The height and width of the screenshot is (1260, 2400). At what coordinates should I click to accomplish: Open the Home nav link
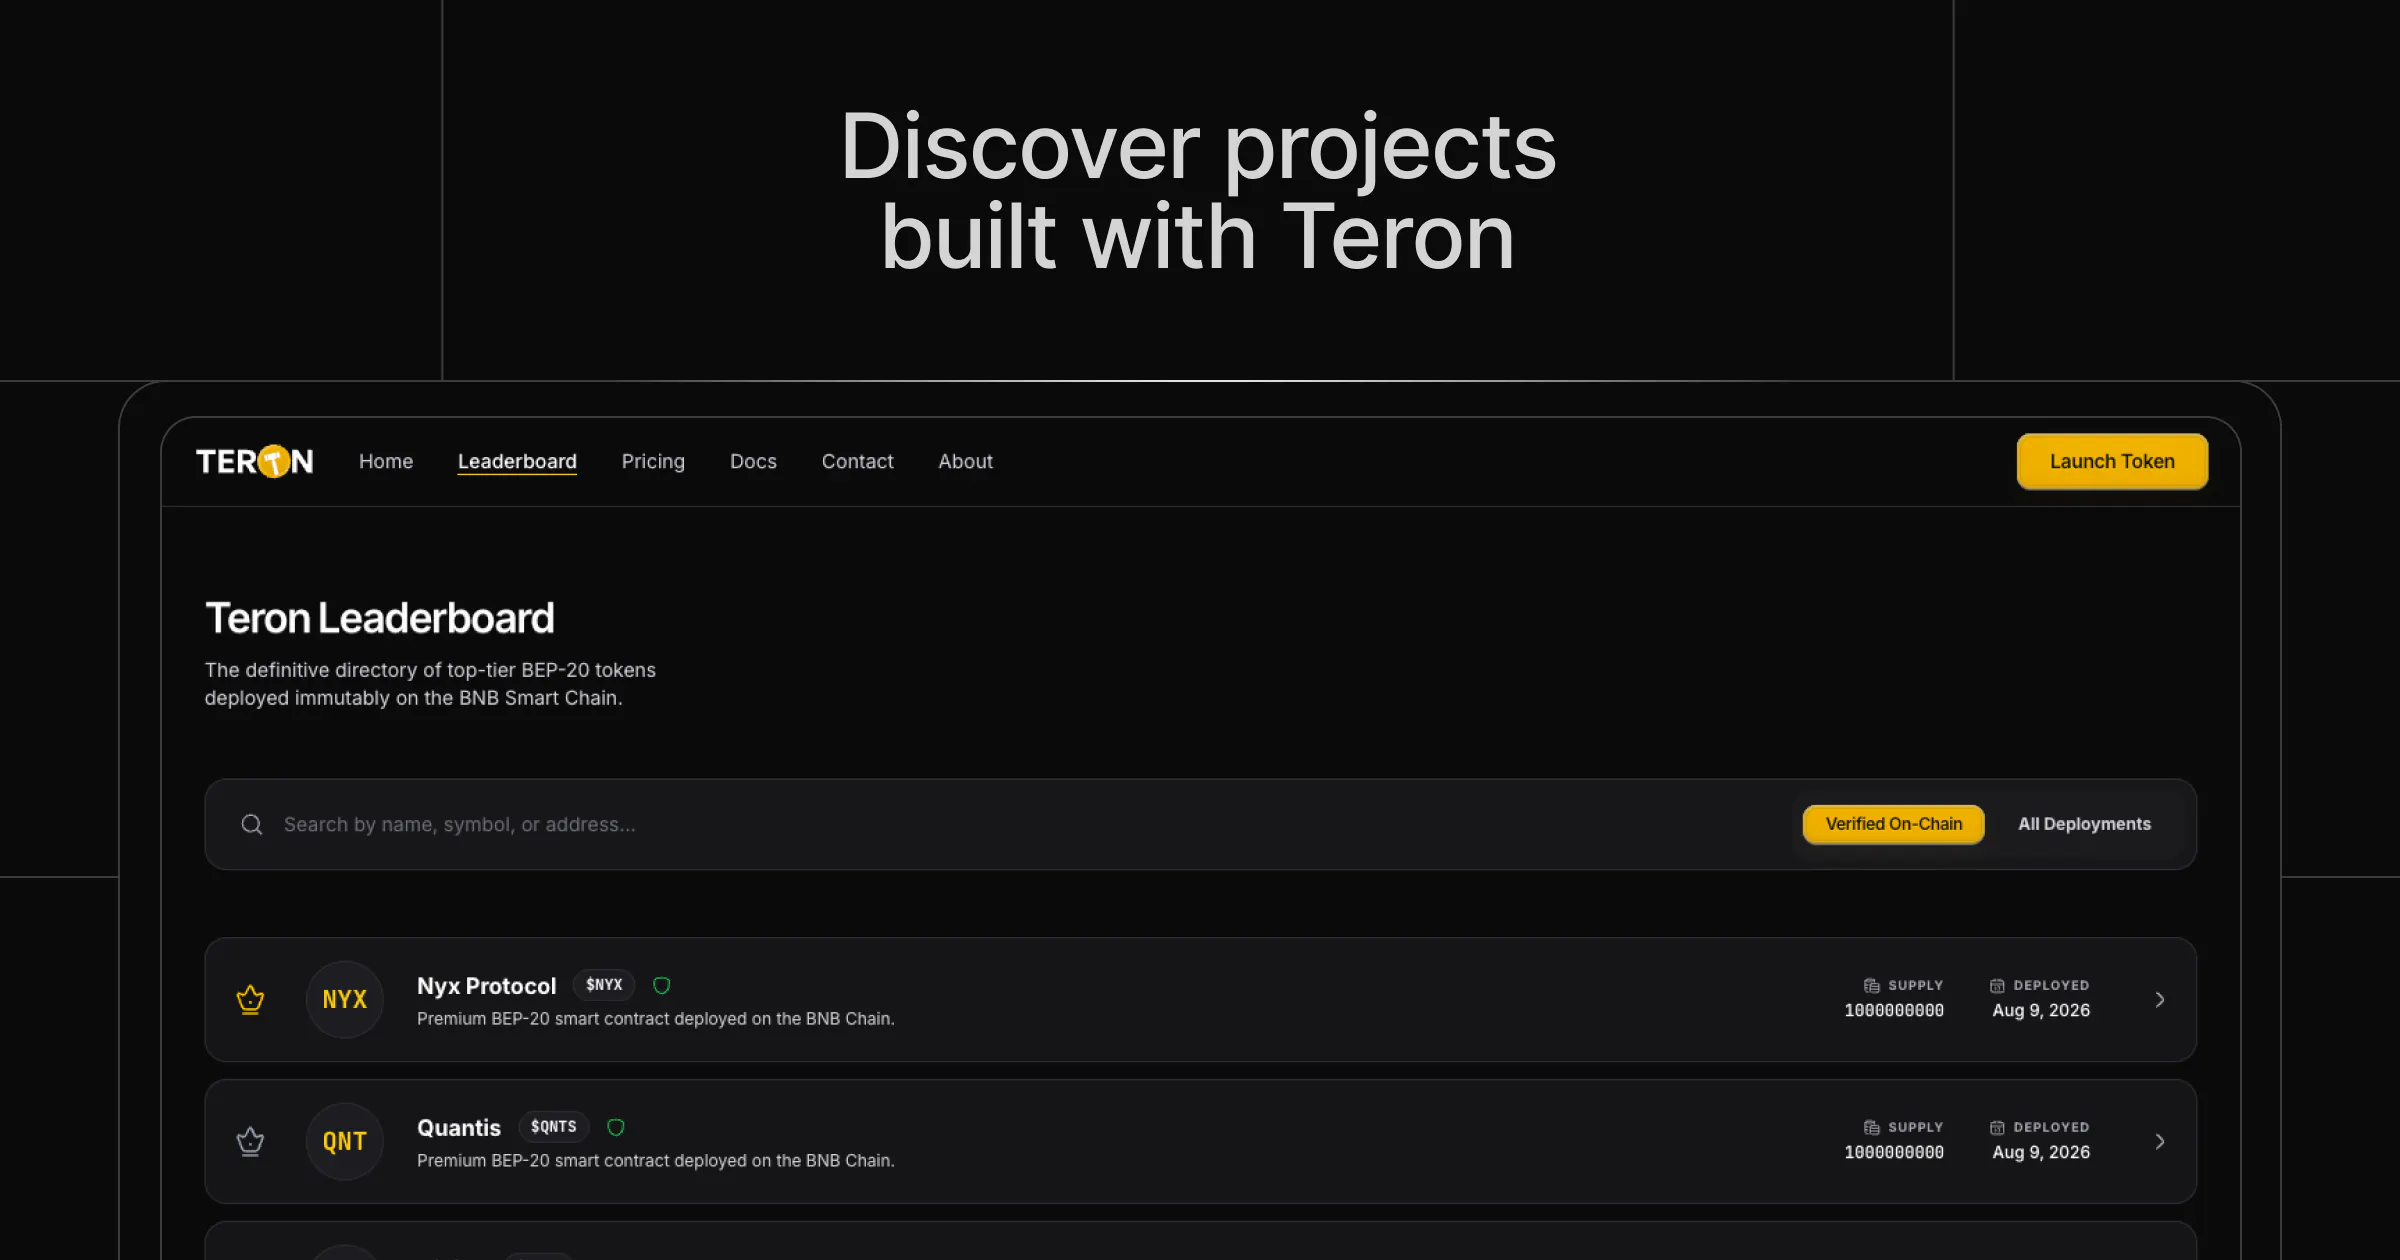point(386,461)
